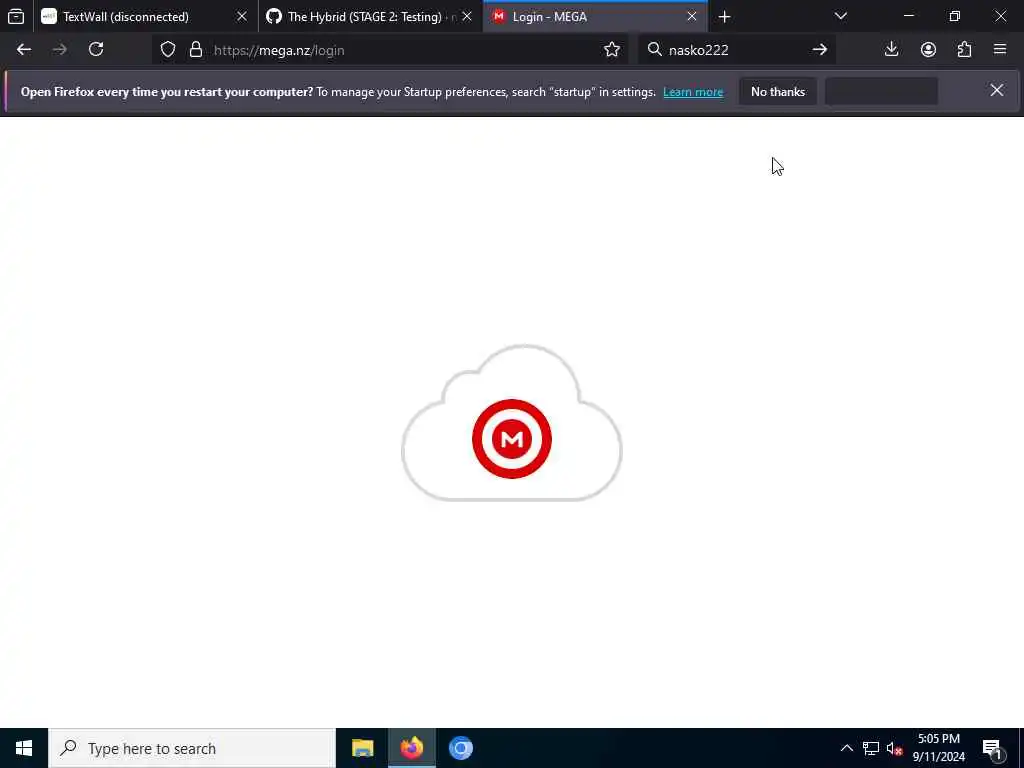Close the TextWall (disconnected) tab
This screenshot has height=768, width=1024.
click(x=242, y=16)
